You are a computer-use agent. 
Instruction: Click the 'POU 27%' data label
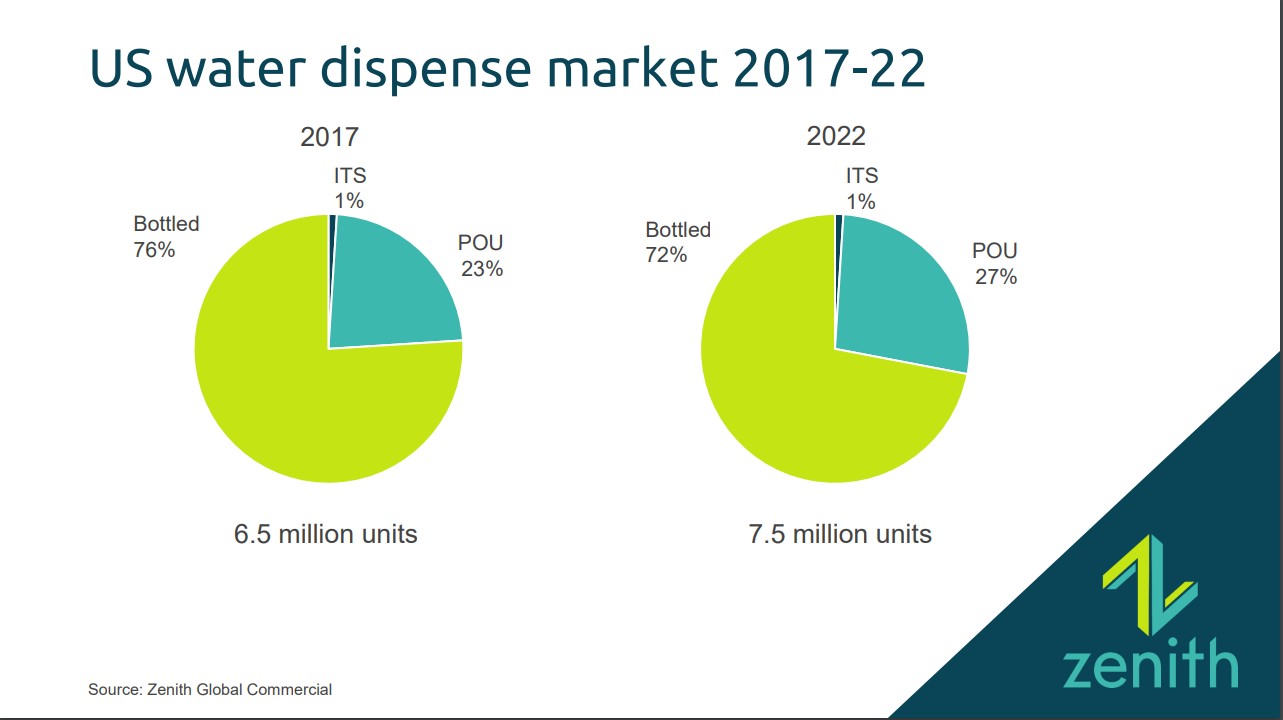point(994,264)
